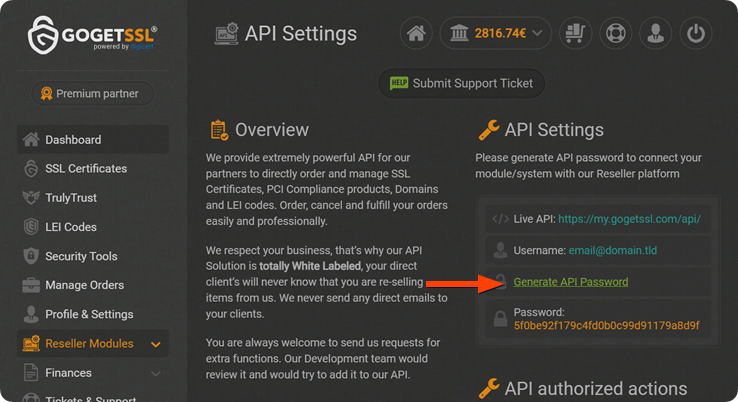Open the home icon in header
738x402 pixels.
pos(416,33)
